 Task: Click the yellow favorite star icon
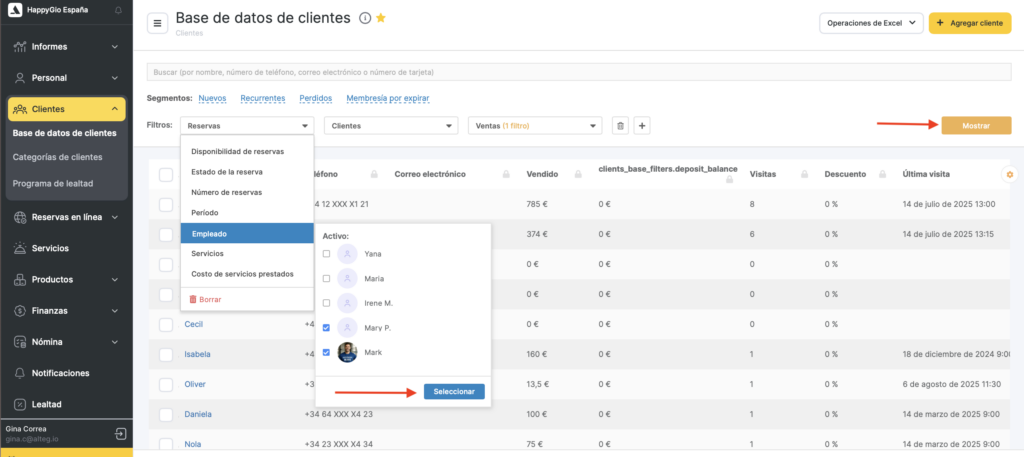pyautogui.click(x=381, y=19)
